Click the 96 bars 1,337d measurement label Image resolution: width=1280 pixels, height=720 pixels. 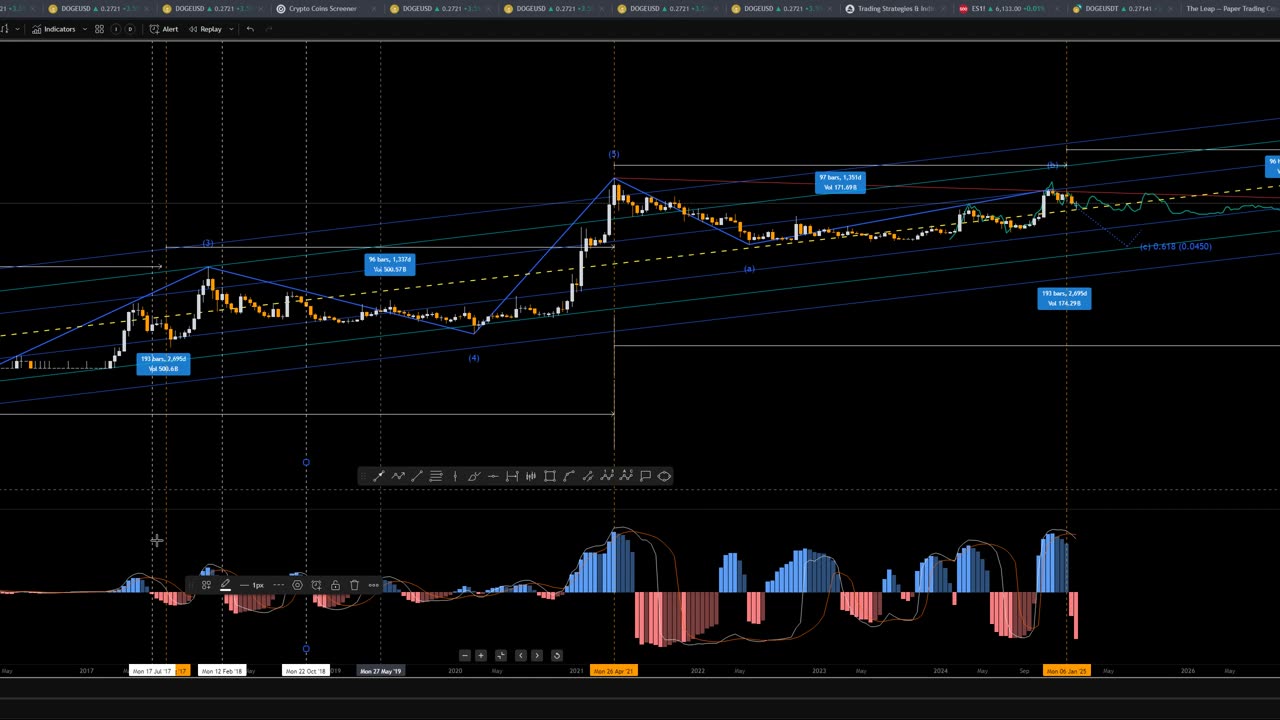click(x=389, y=264)
